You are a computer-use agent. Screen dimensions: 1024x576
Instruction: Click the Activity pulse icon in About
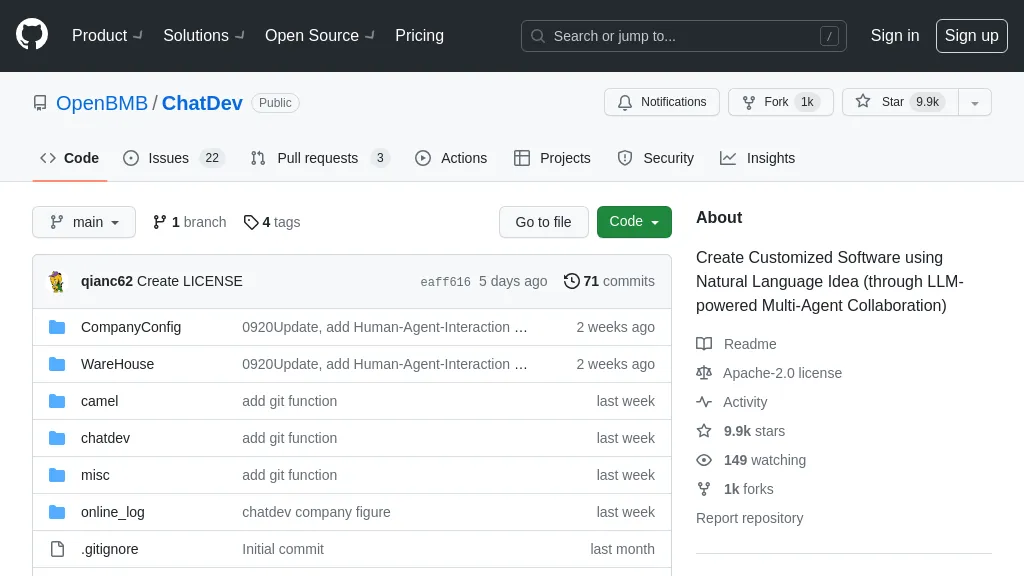(704, 402)
